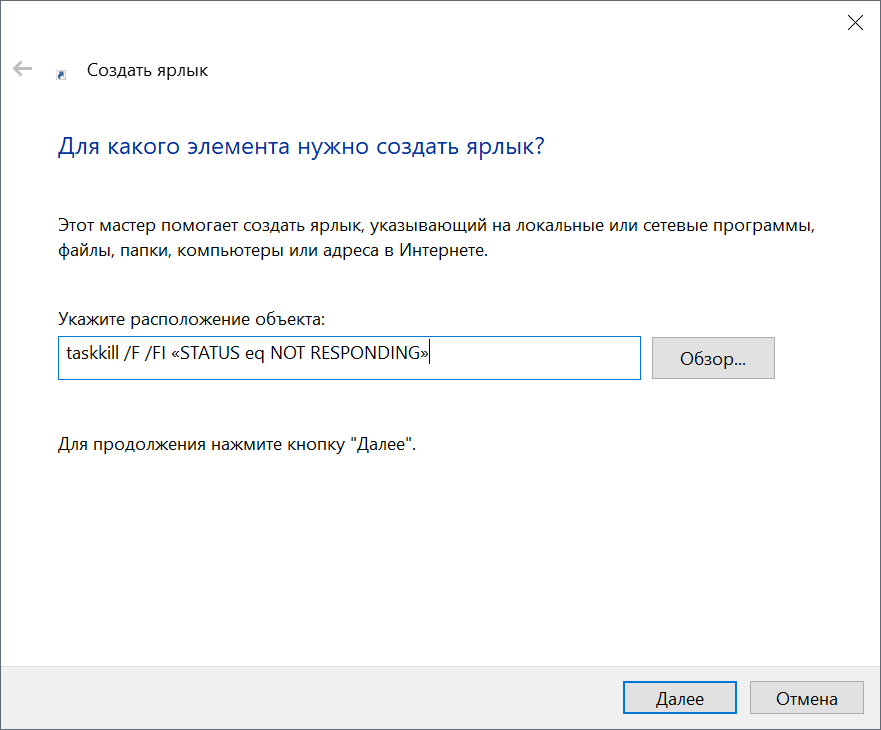Click the hint "Для продолжения нажмите кнопку Далее"
Viewport: 881px width, 730px height.
click(236, 444)
